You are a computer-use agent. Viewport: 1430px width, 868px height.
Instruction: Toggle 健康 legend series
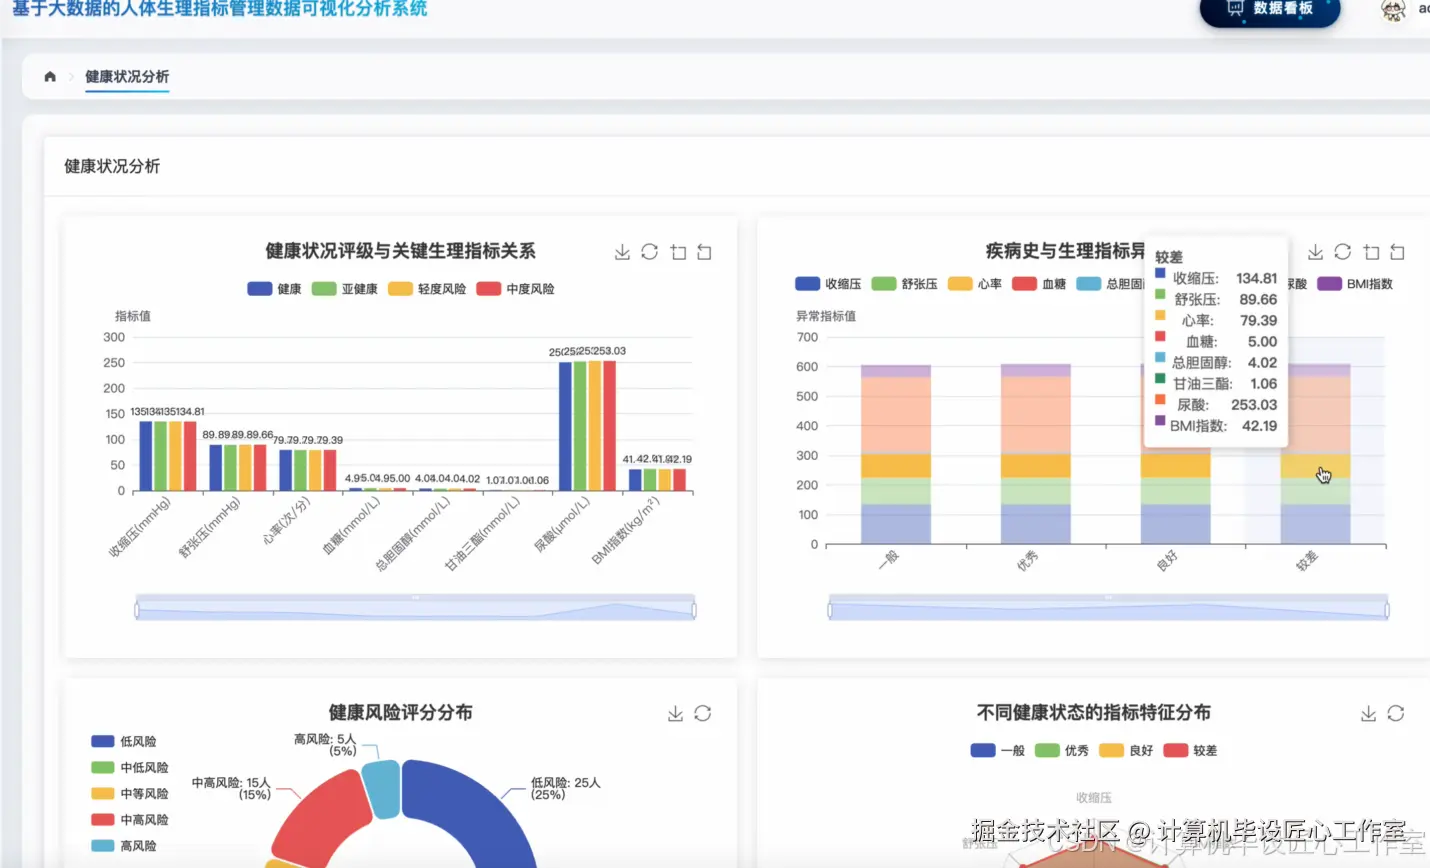tap(274, 289)
